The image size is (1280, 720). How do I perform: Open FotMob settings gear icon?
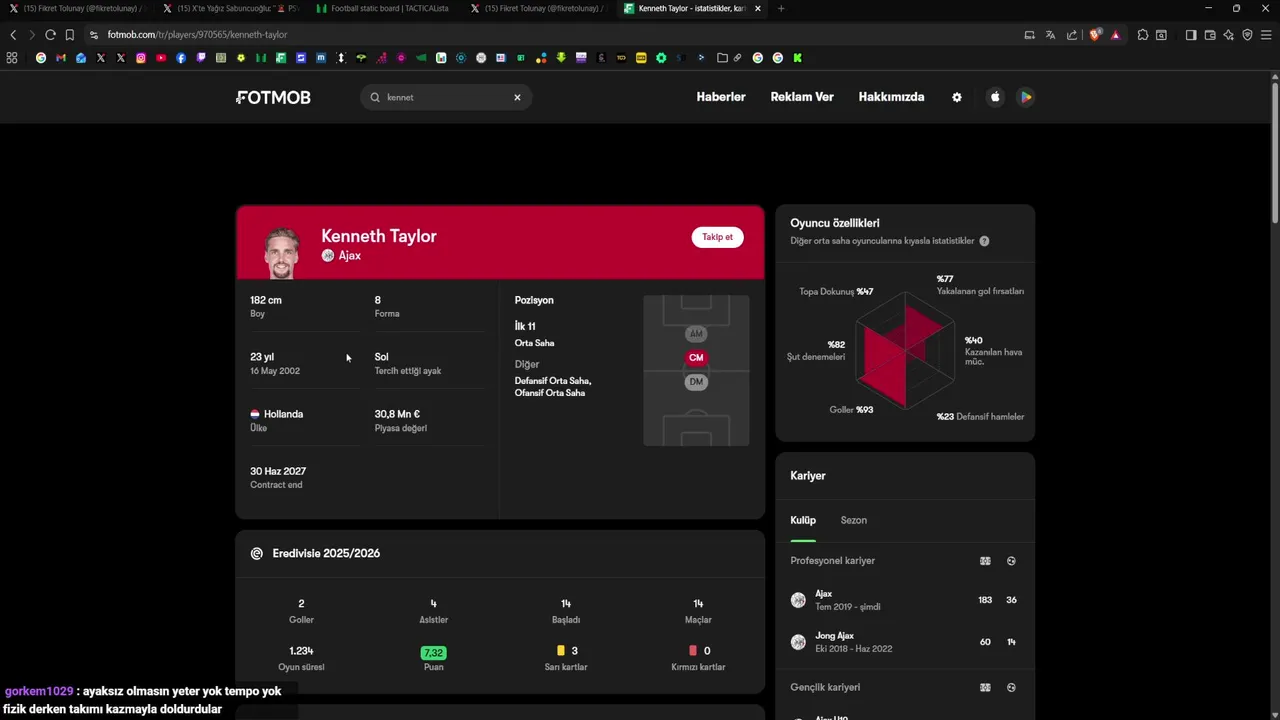(957, 97)
